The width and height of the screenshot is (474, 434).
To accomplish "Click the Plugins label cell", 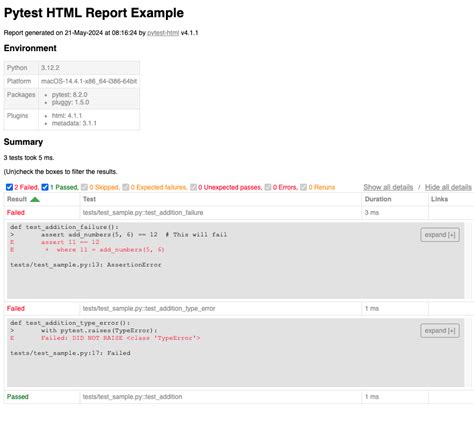I will [x=21, y=119].
